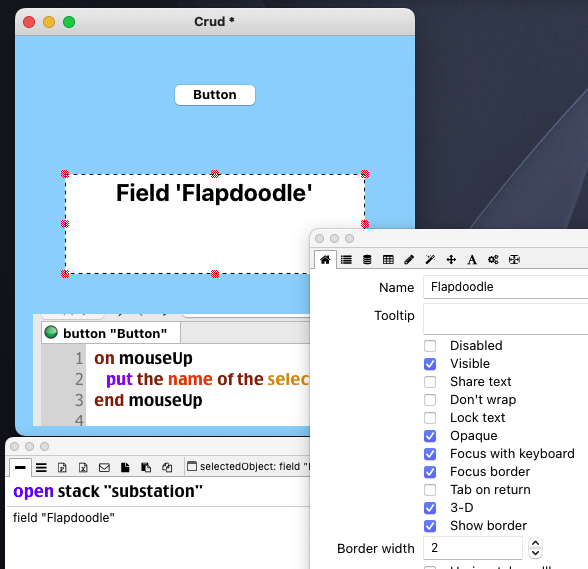Show Global Variables pane in message box
588x569 pixels.
(x=83, y=467)
